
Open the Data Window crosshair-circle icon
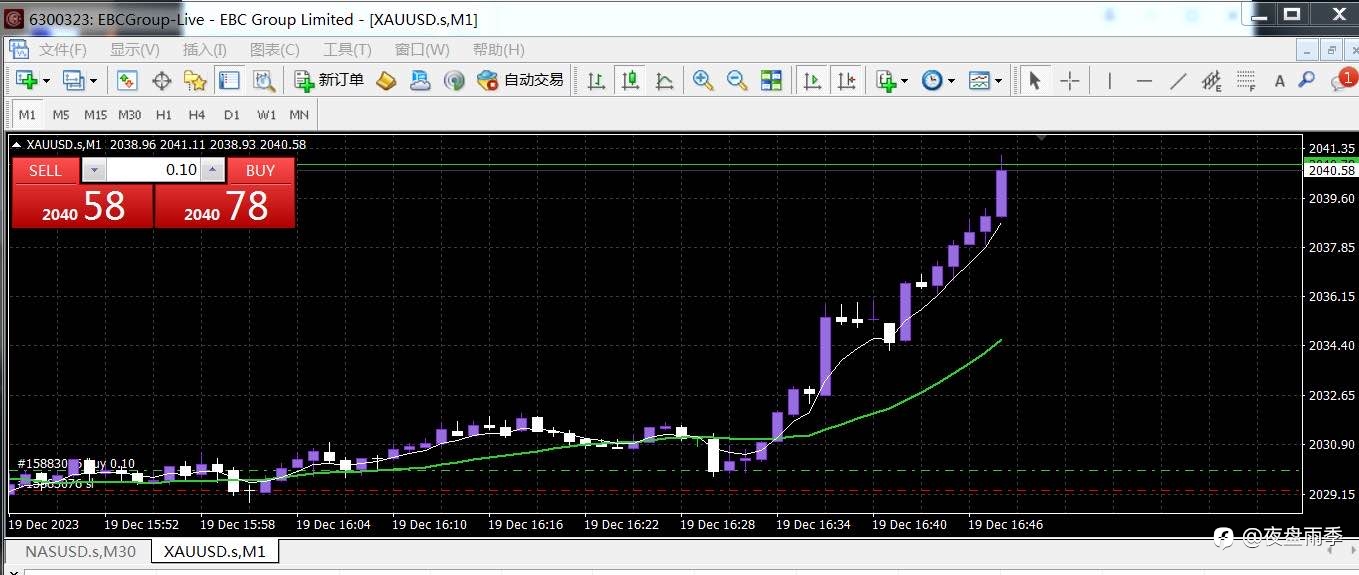[161, 81]
